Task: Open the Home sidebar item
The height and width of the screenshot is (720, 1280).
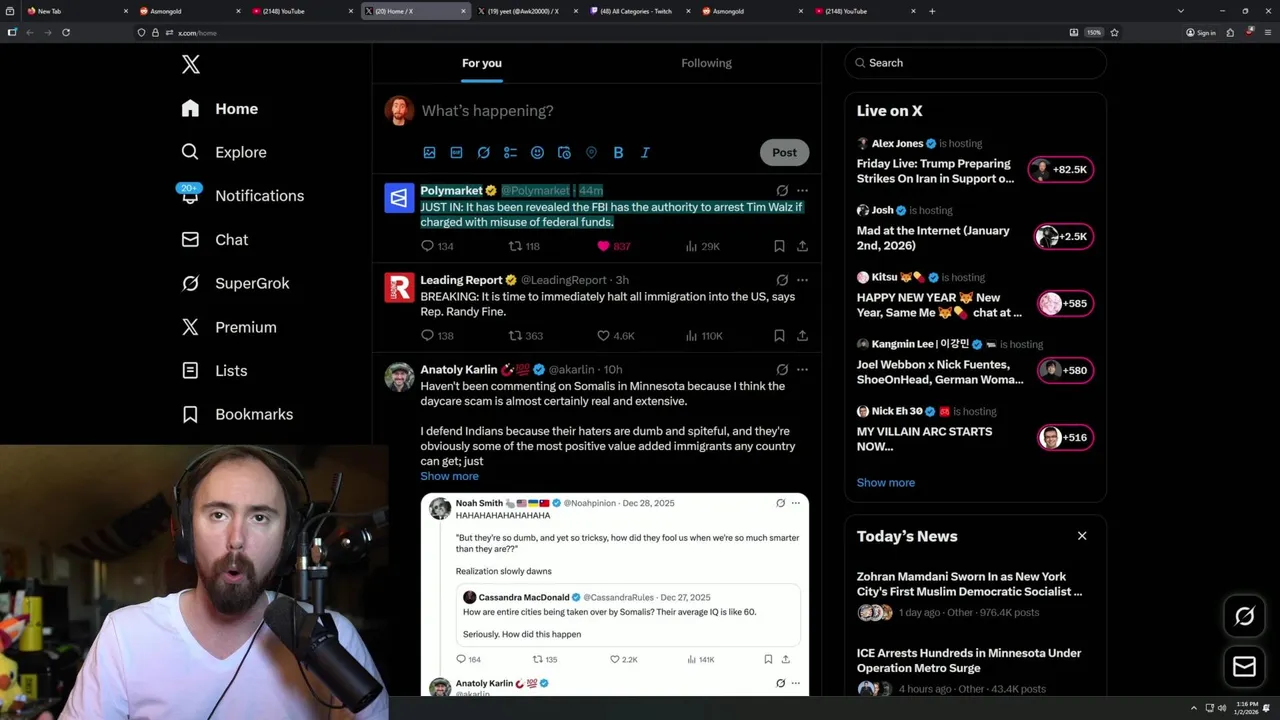Action: click(x=220, y=109)
